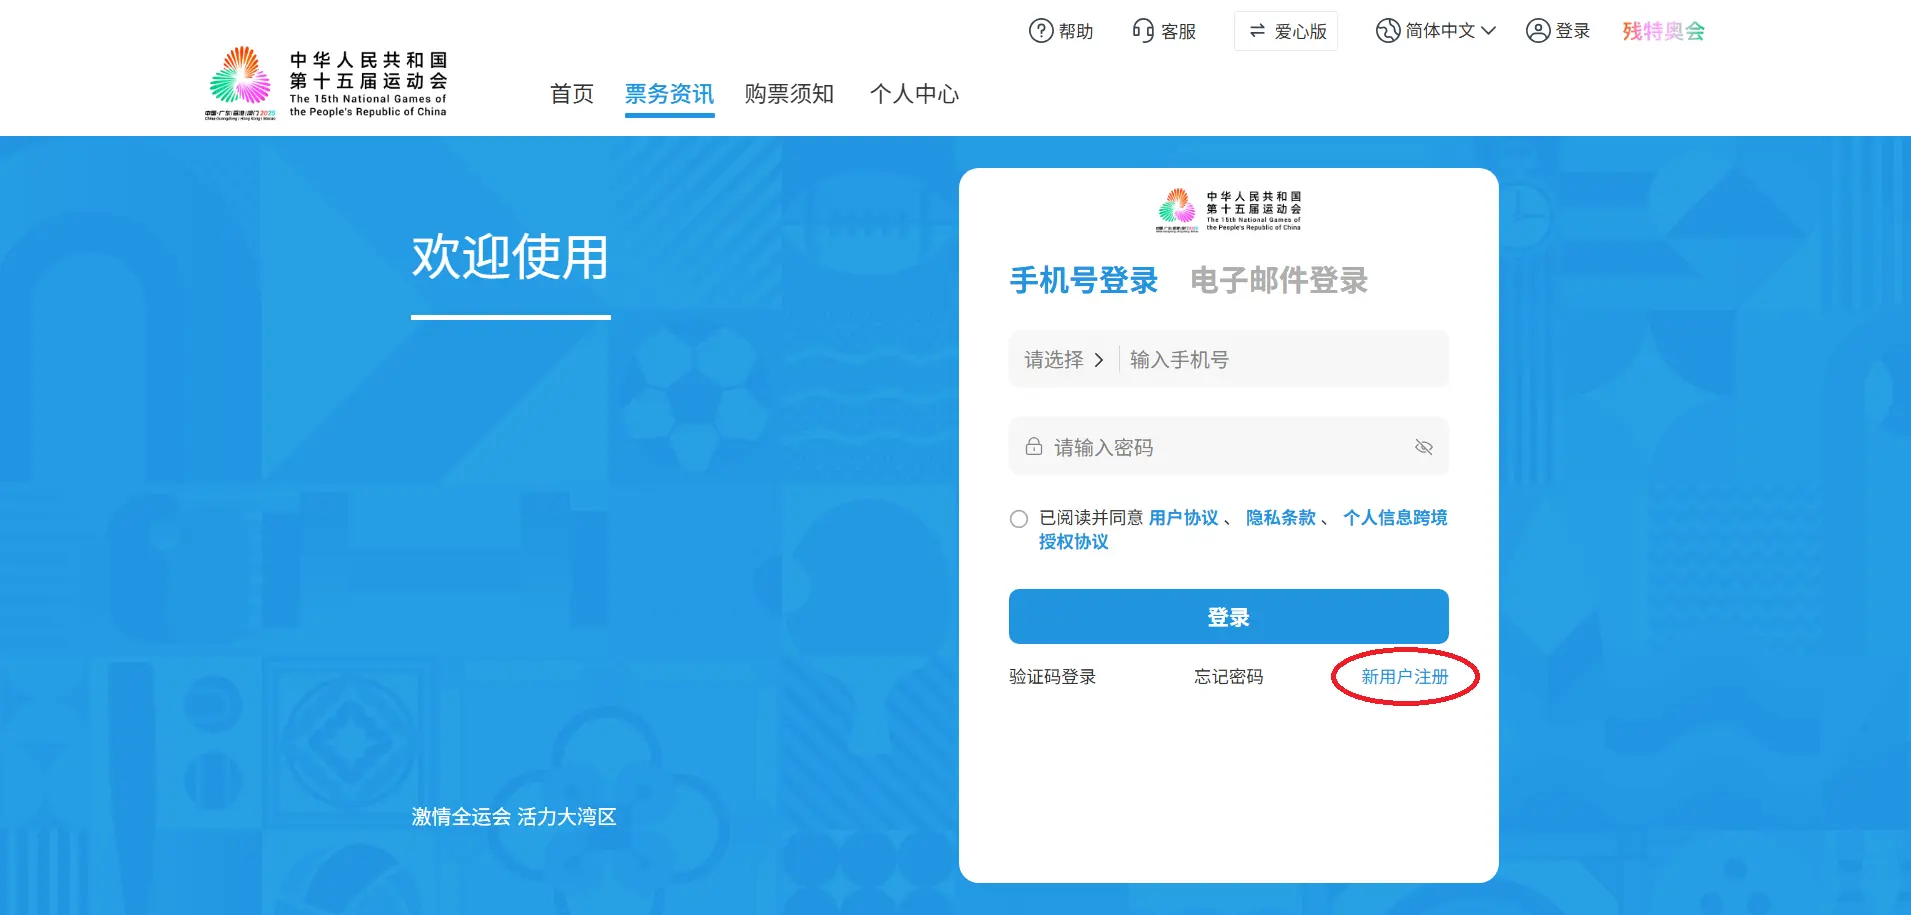
Task: Select 票务资讯 menu item
Action: pos(669,94)
